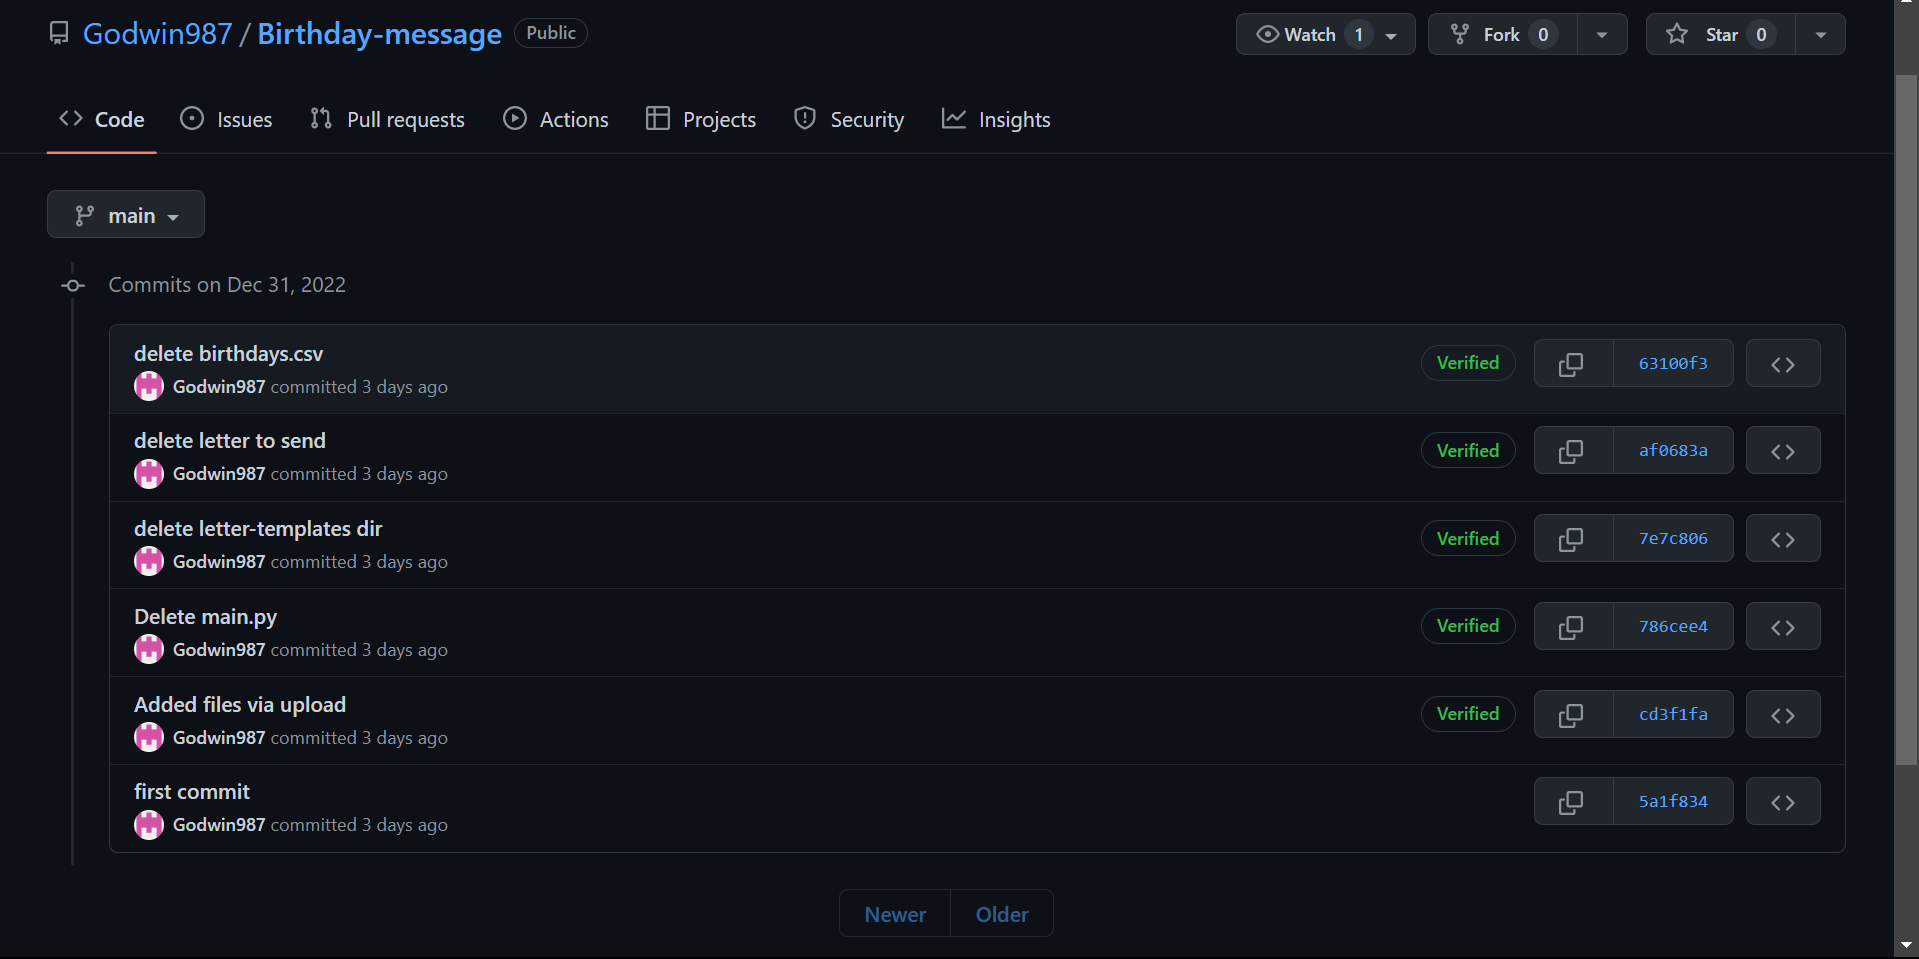Open 'delete letter-templates dir' commit message
Viewport: 1919px width, 959px height.
258,528
